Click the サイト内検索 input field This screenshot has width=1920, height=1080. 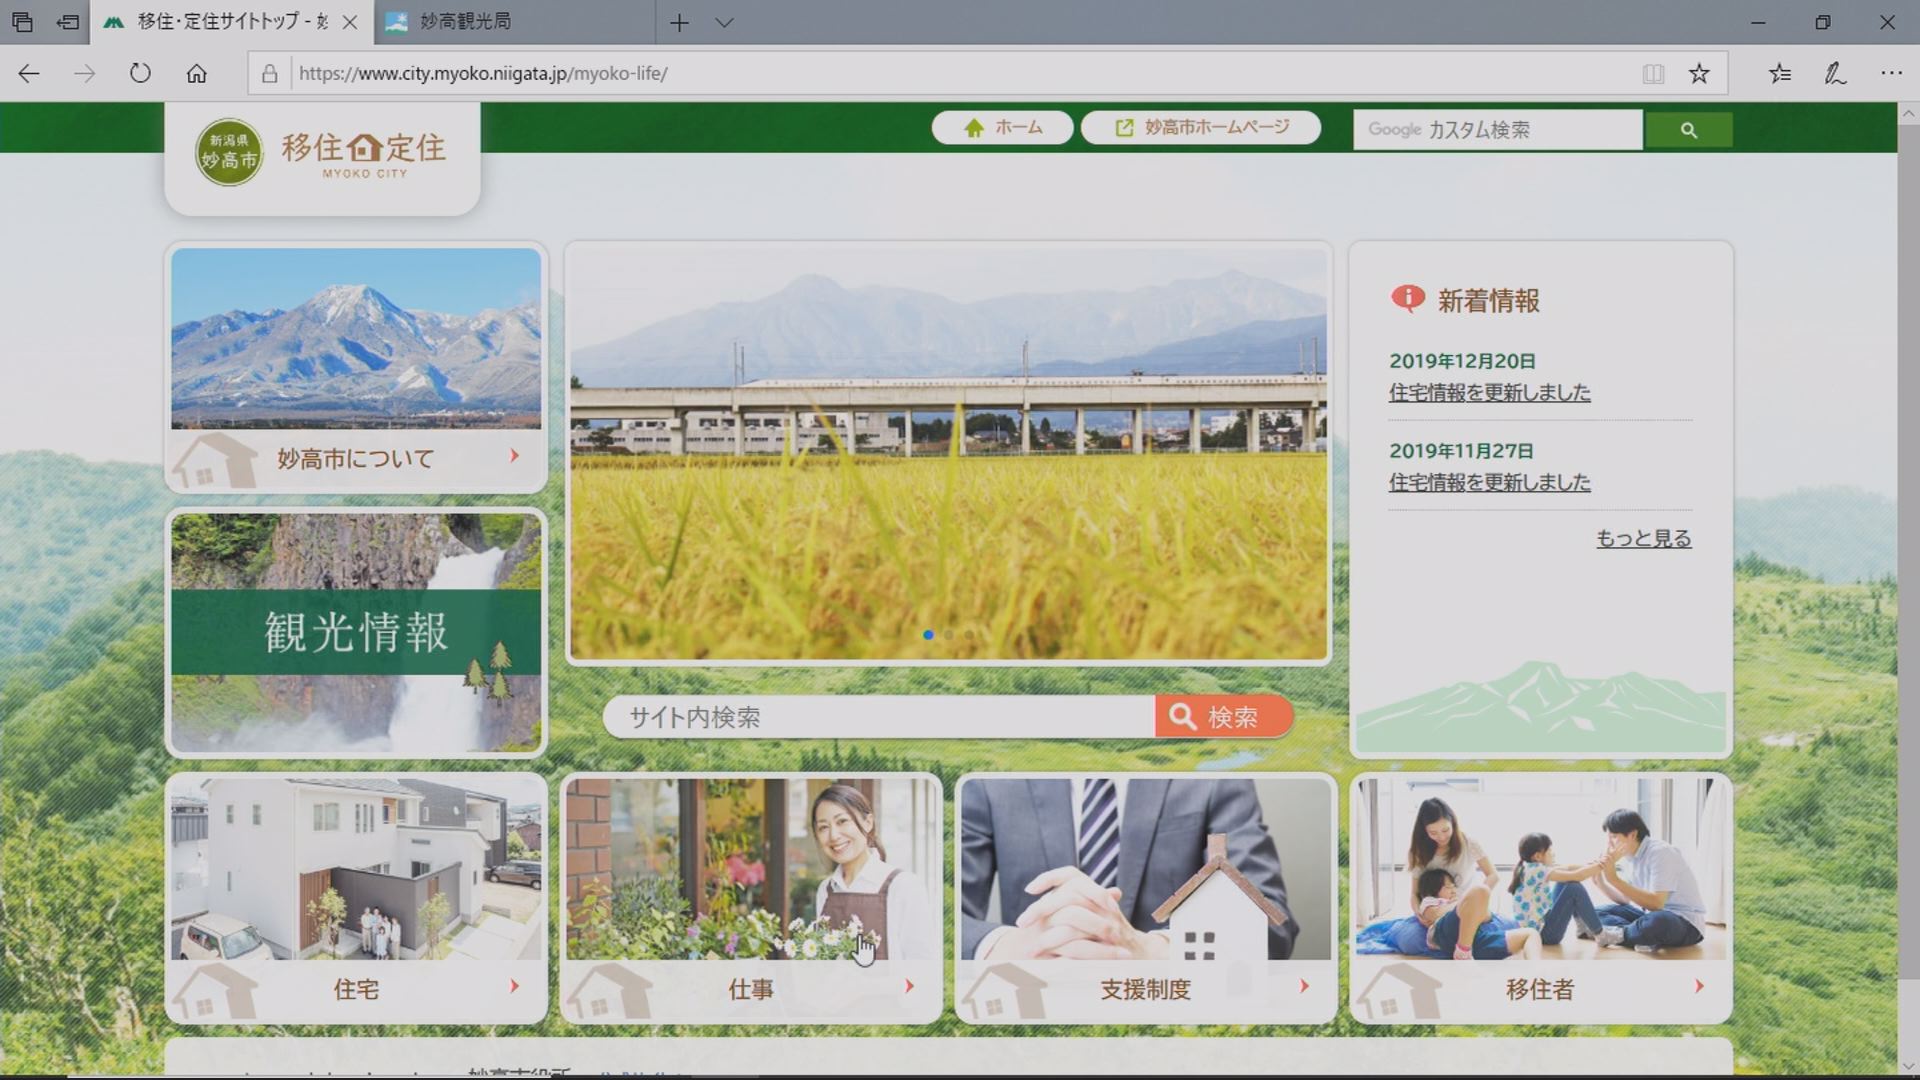tap(879, 717)
